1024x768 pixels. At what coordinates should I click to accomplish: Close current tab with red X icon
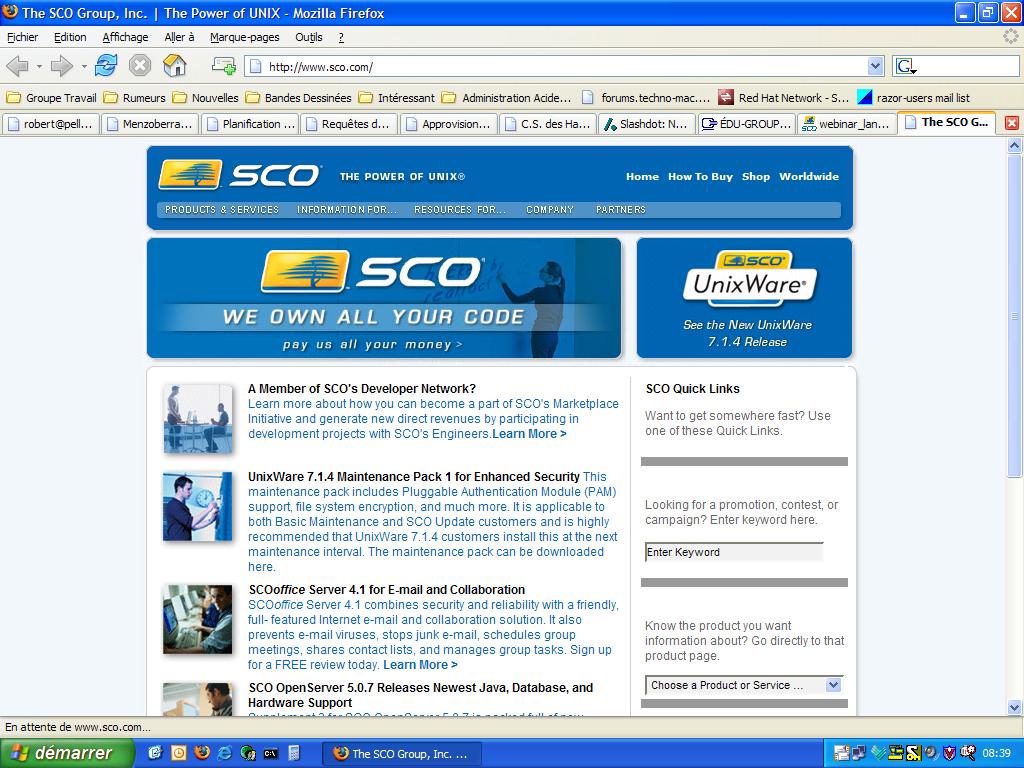(1011, 123)
